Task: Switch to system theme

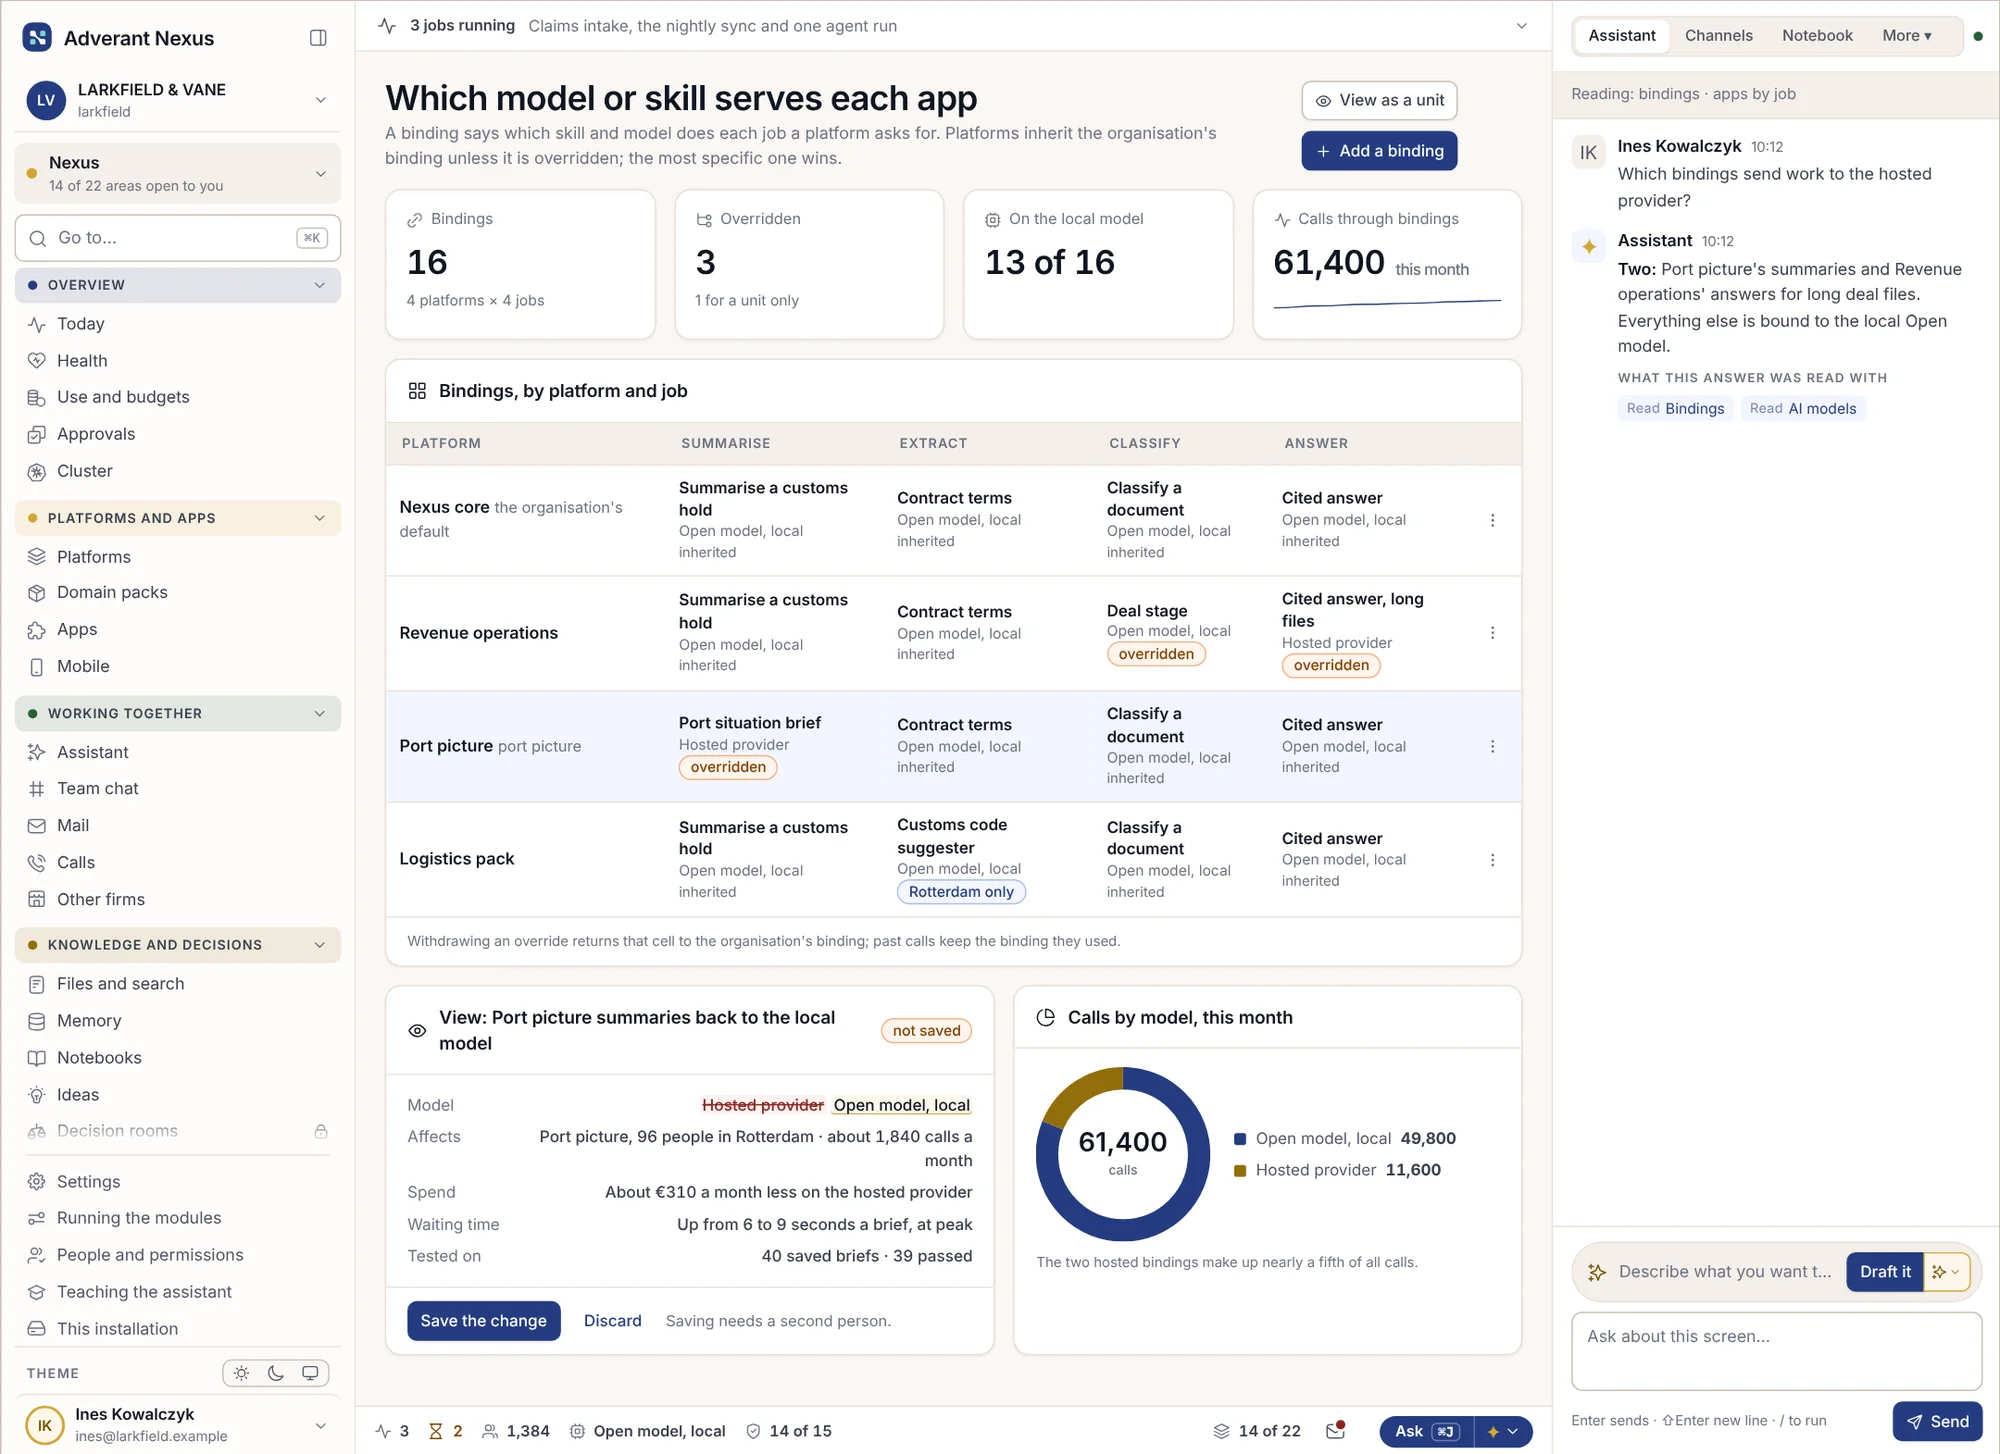Action: 310,1373
